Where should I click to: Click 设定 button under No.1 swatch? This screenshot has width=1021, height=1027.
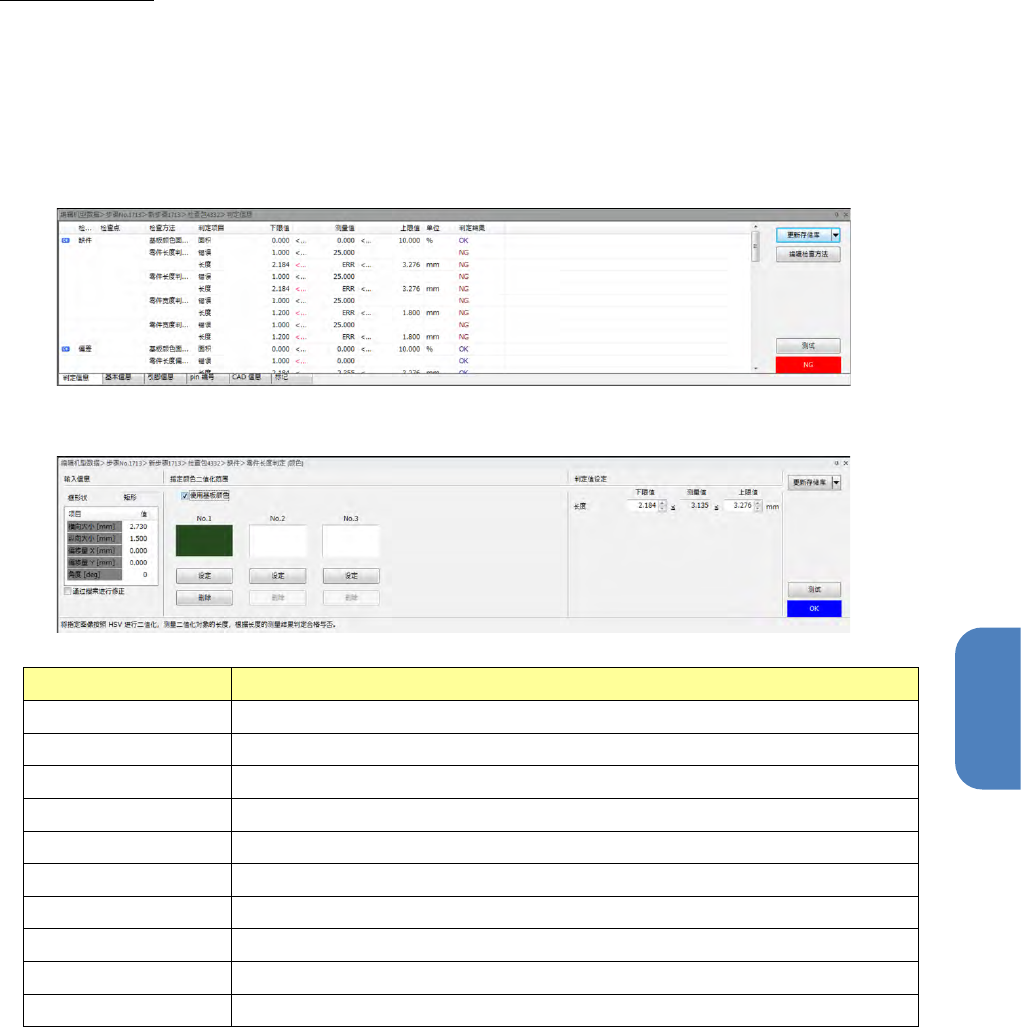pos(204,576)
